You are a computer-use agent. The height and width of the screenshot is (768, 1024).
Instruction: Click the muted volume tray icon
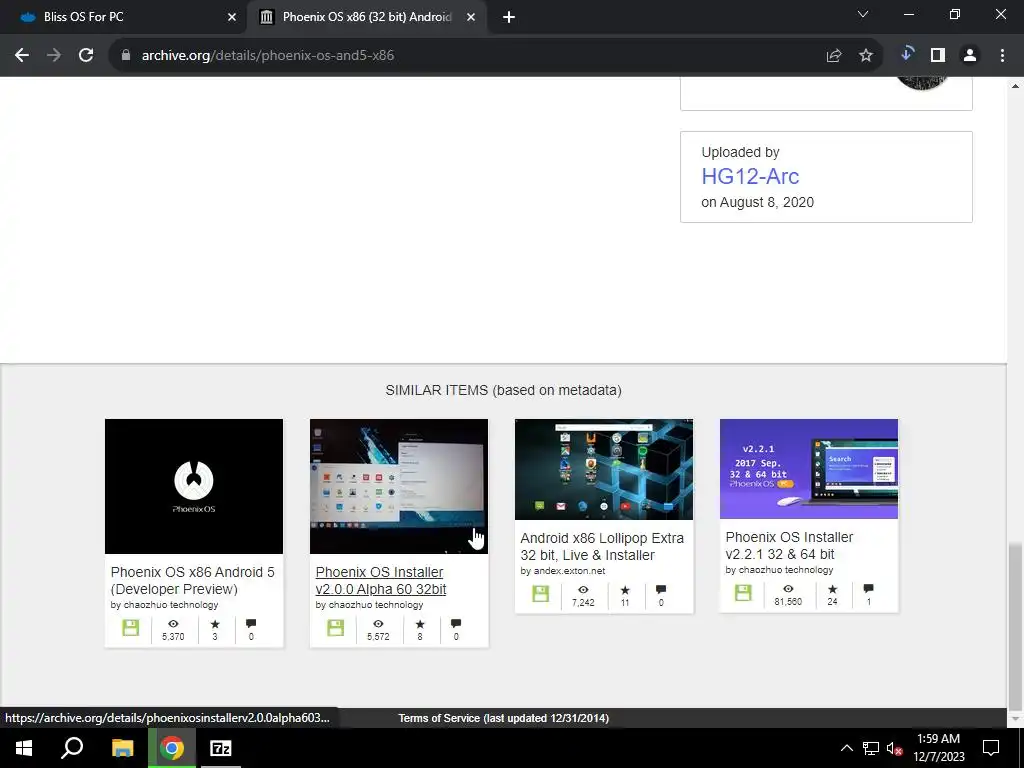(x=894, y=748)
